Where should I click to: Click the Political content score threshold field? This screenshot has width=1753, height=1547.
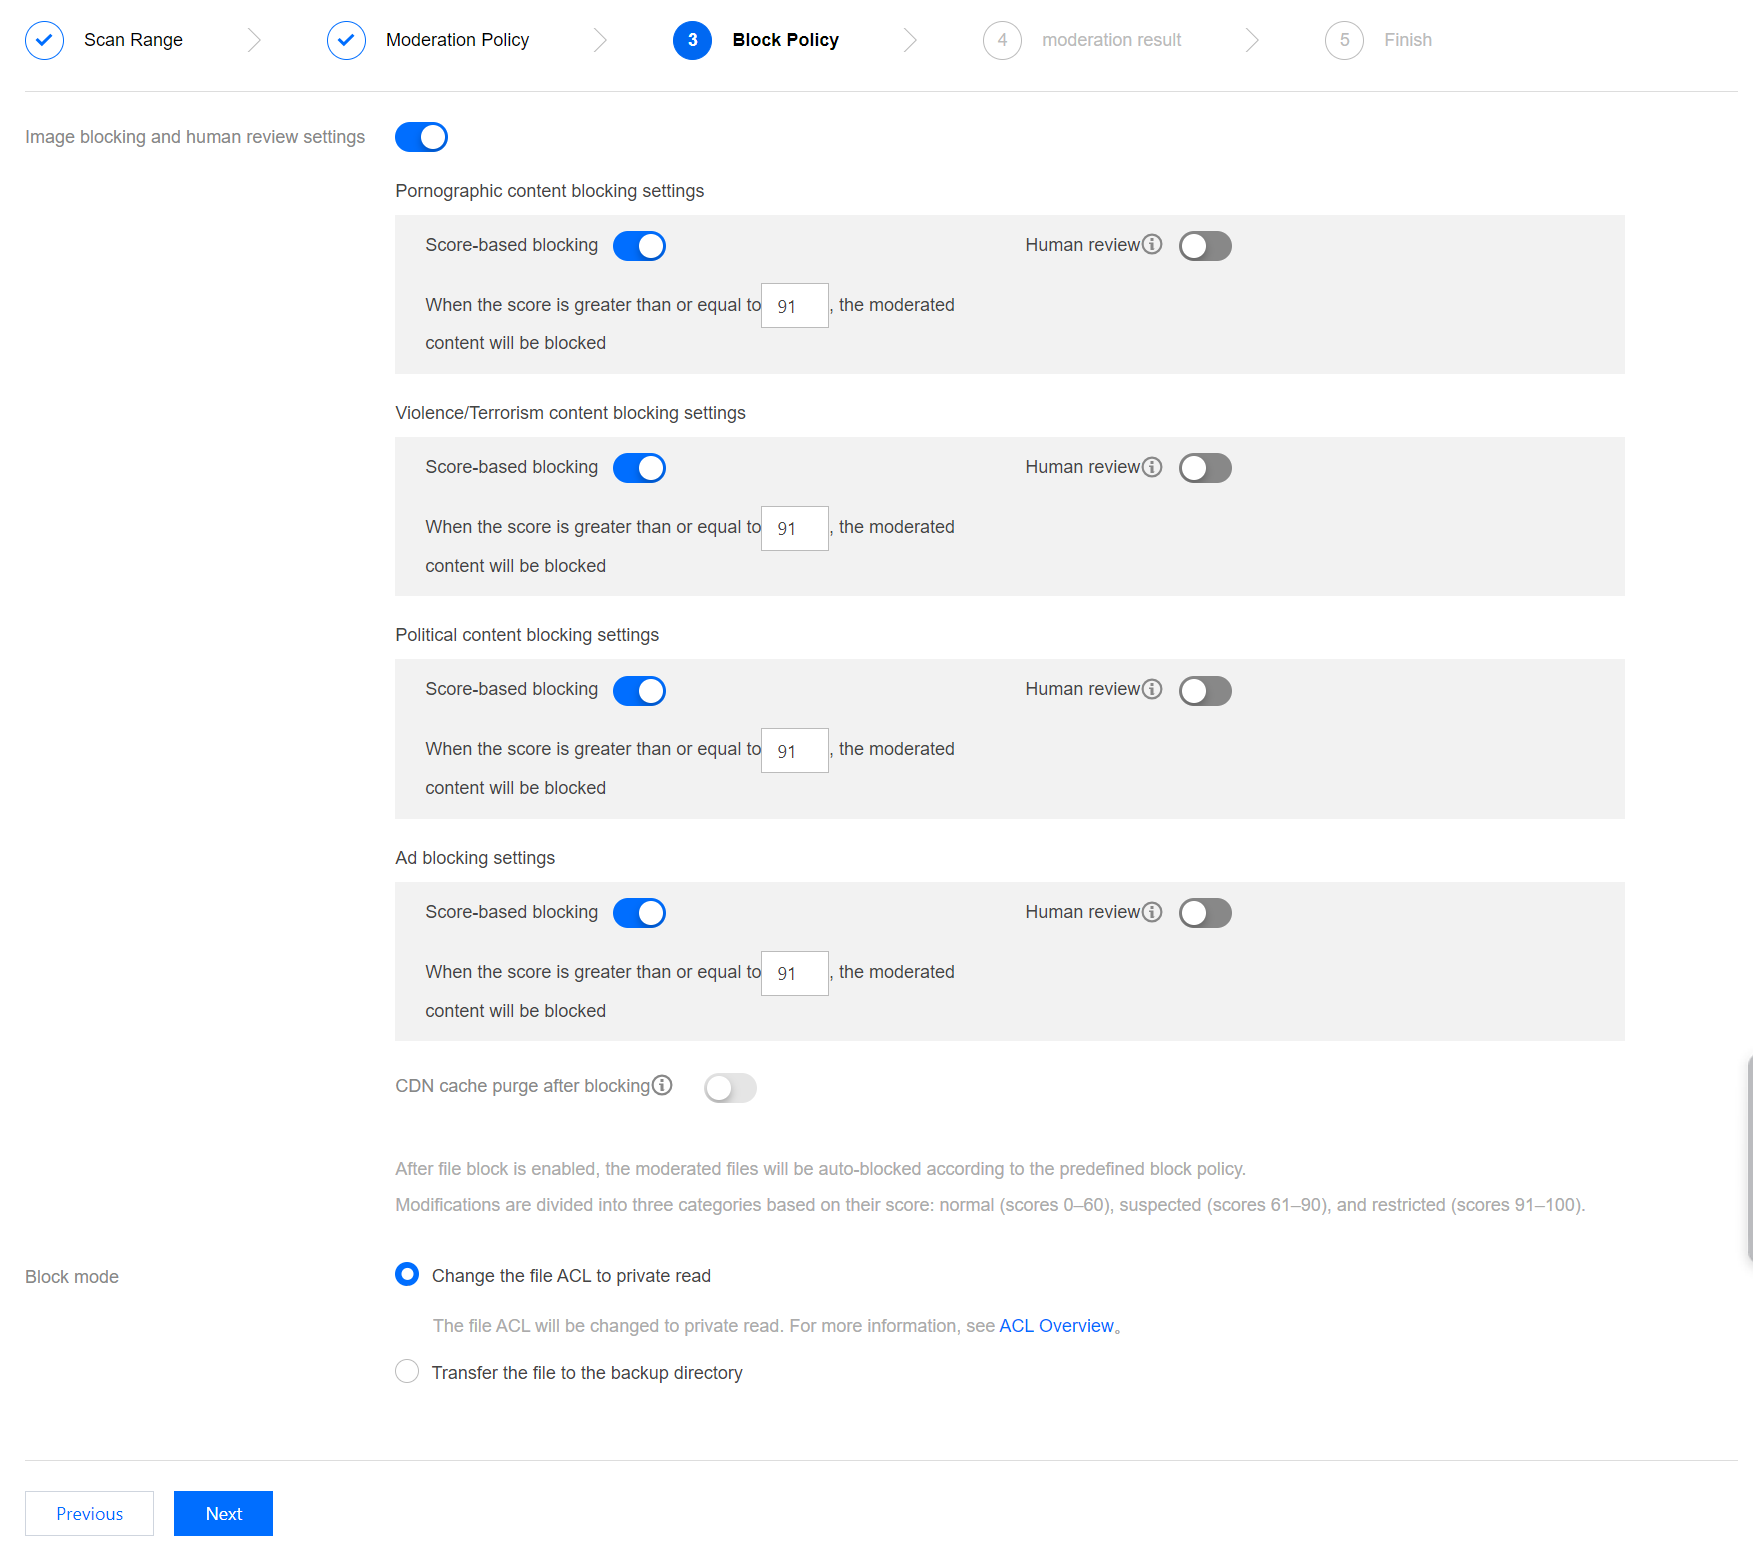pyautogui.click(x=794, y=751)
